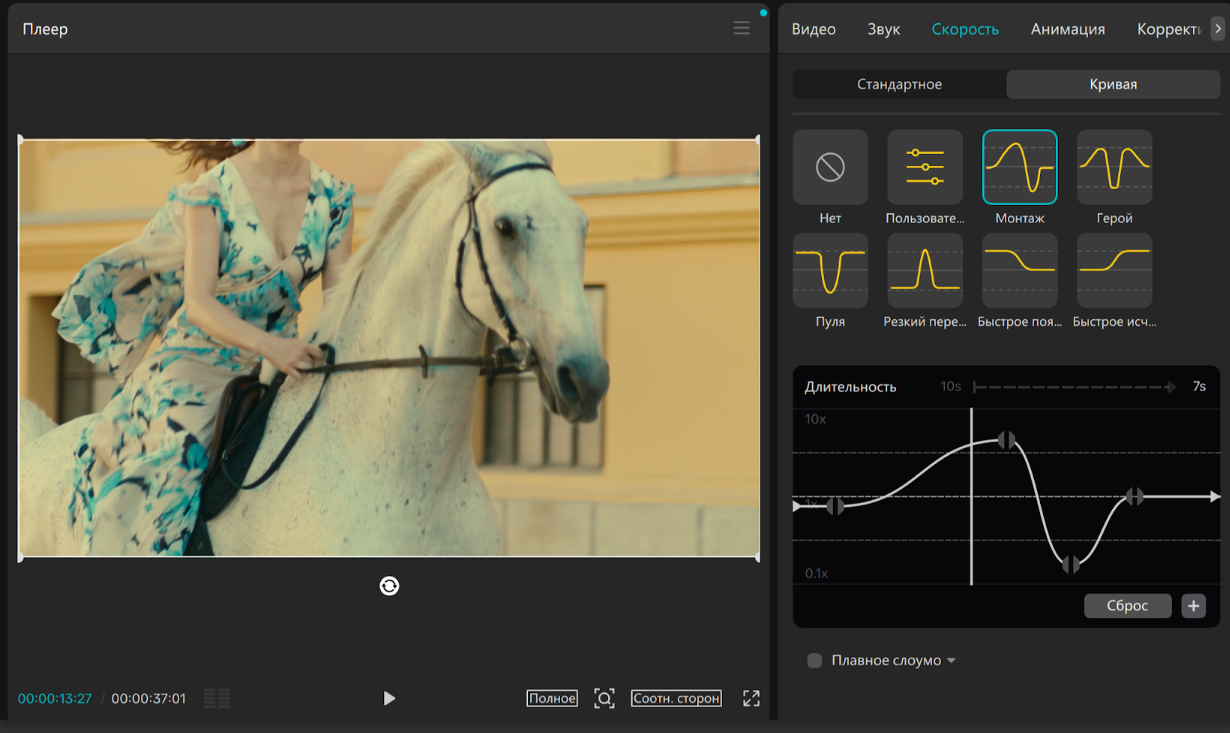
Task: Click the Сброс reset button
Action: tap(1127, 606)
